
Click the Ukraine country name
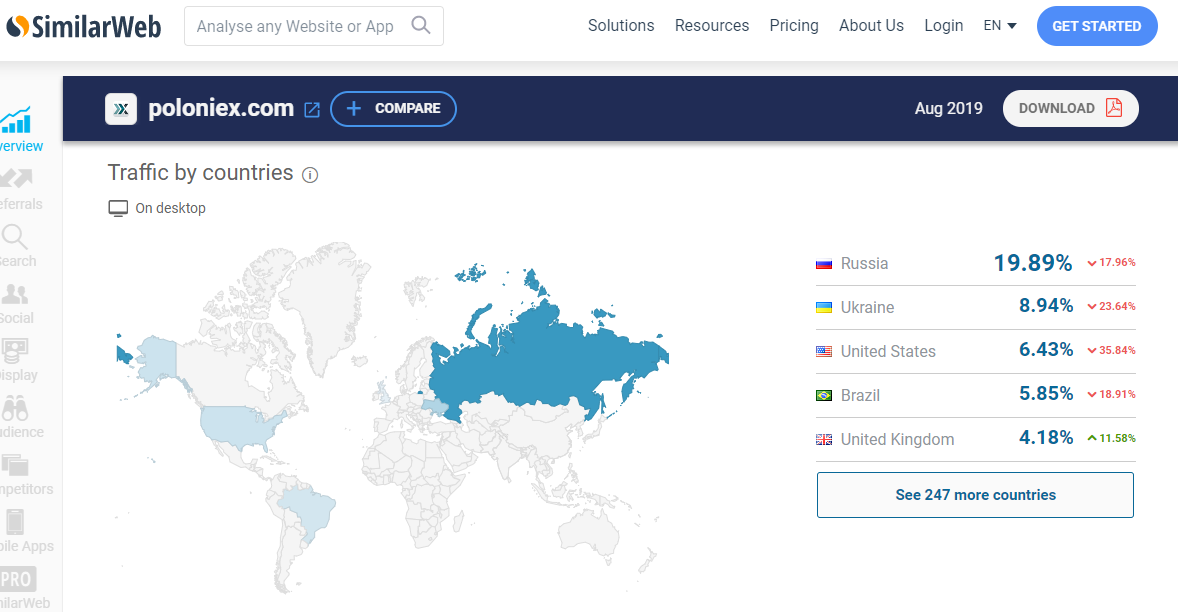(867, 307)
